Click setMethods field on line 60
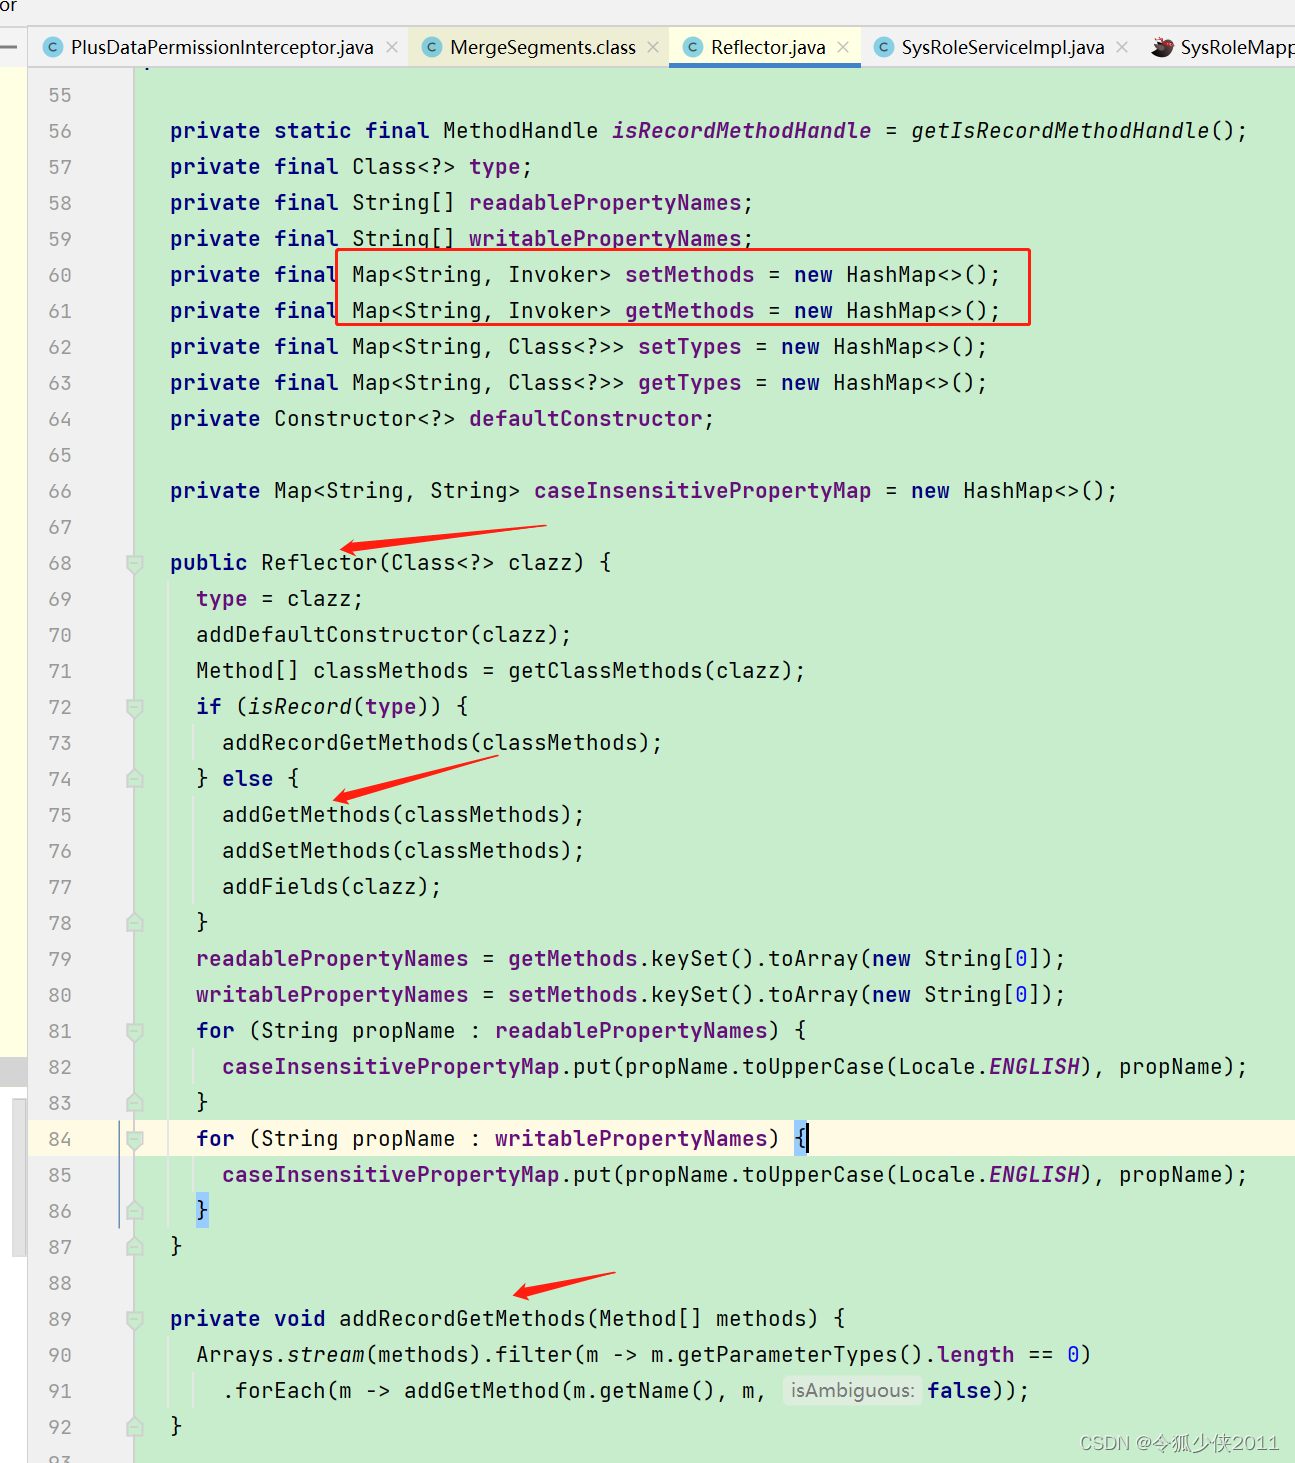 point(690,275)
